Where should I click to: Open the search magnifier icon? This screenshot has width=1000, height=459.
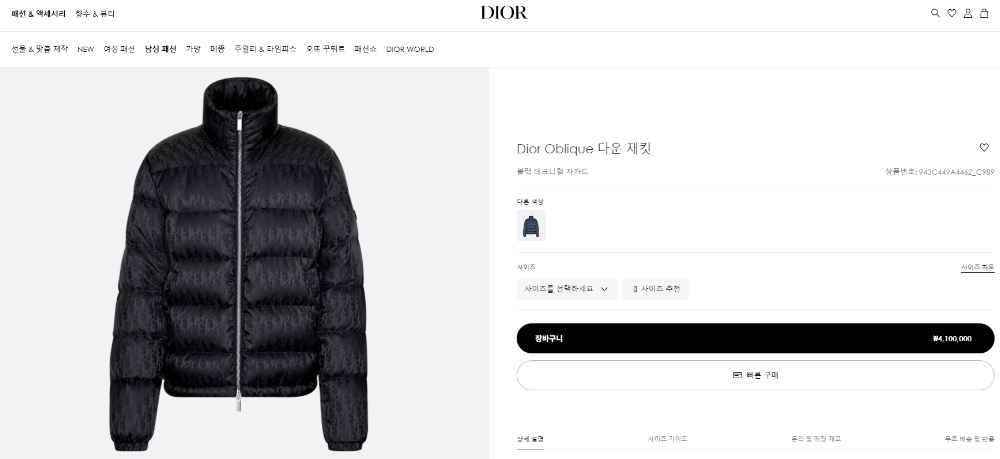pyautogui.click(x=936, y=13)
